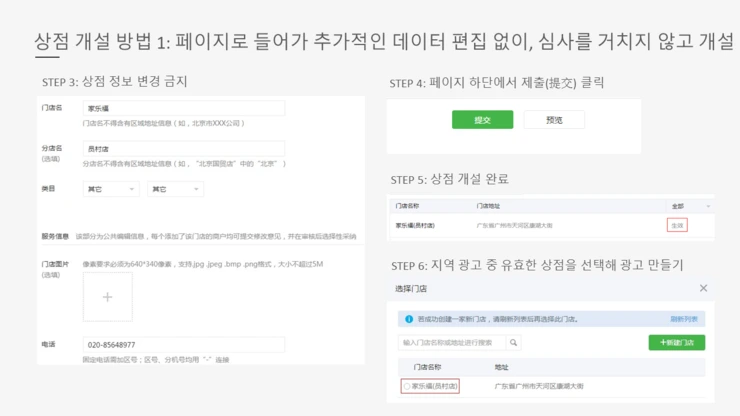Click the green 提交 submit button
740x416 pixels.
coord(482,120)
